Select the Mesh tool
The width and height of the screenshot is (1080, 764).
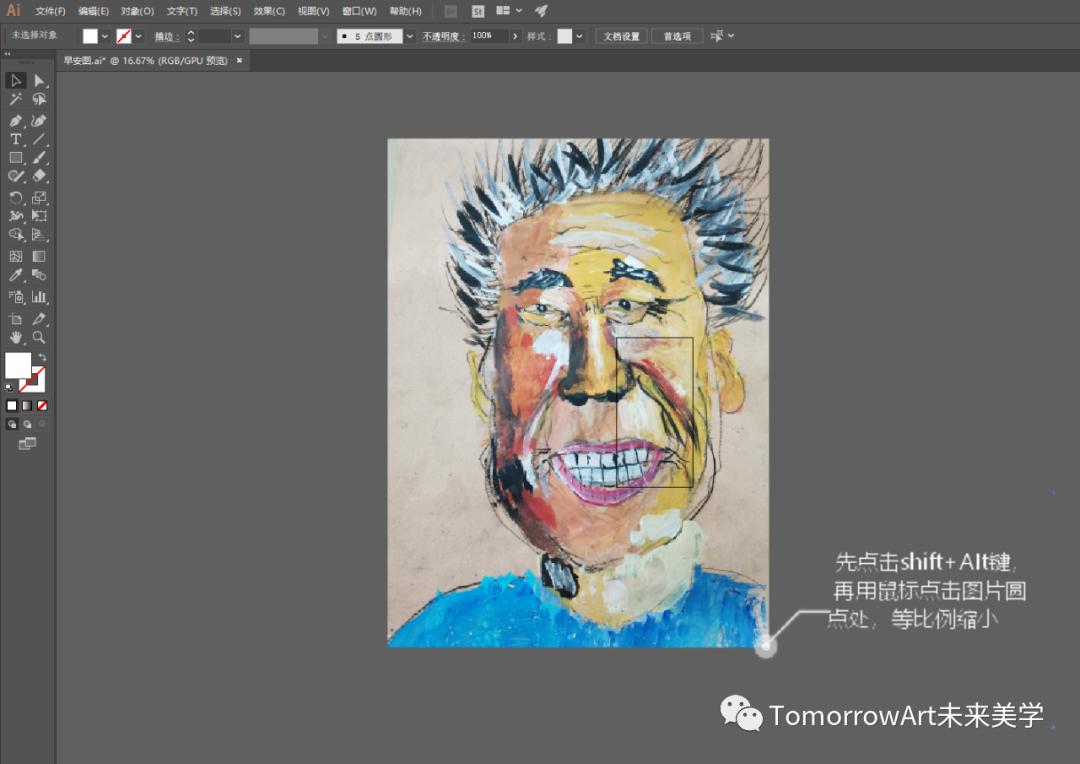(x=16, y=256)
